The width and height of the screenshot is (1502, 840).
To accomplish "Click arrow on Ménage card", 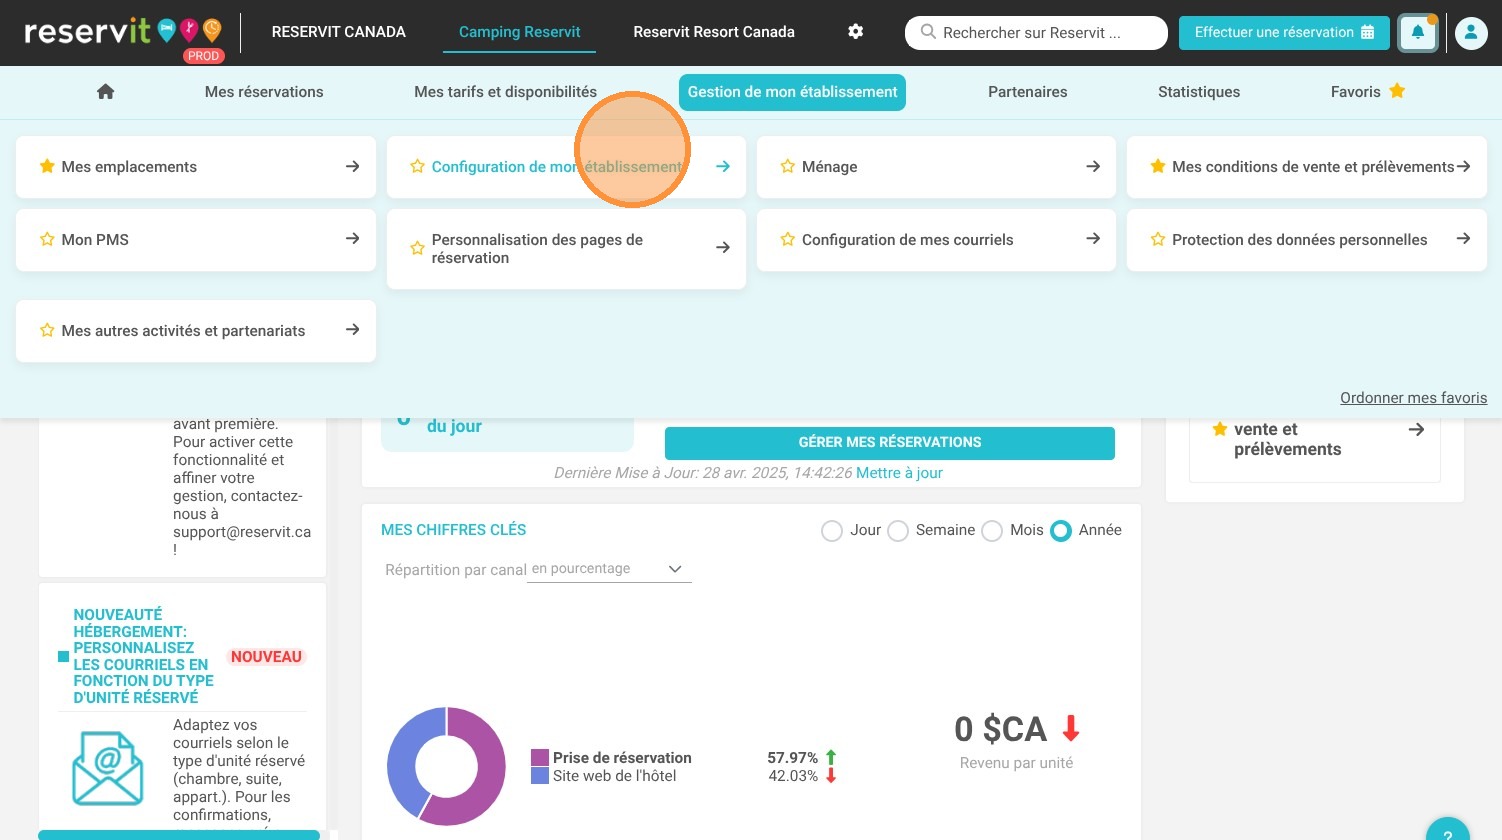I will pyautogui.click(x=1093, y=166).
